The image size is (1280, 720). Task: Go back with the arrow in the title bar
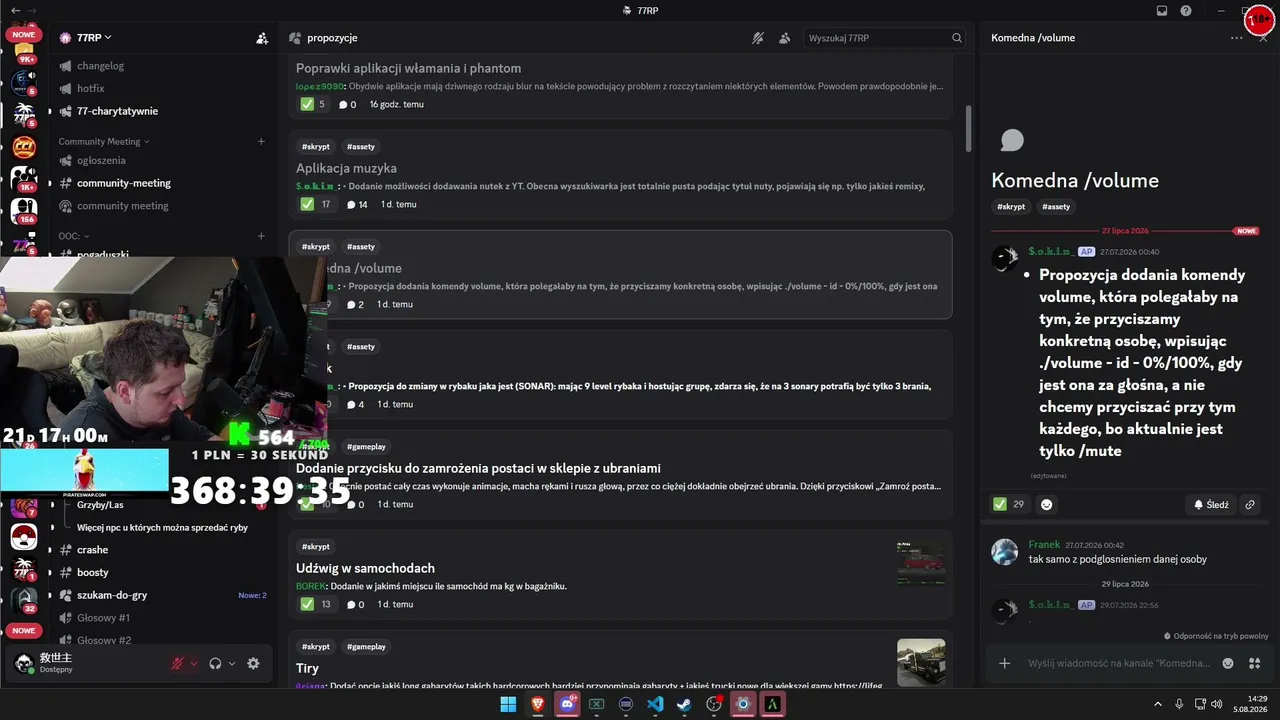pos(15,10)
